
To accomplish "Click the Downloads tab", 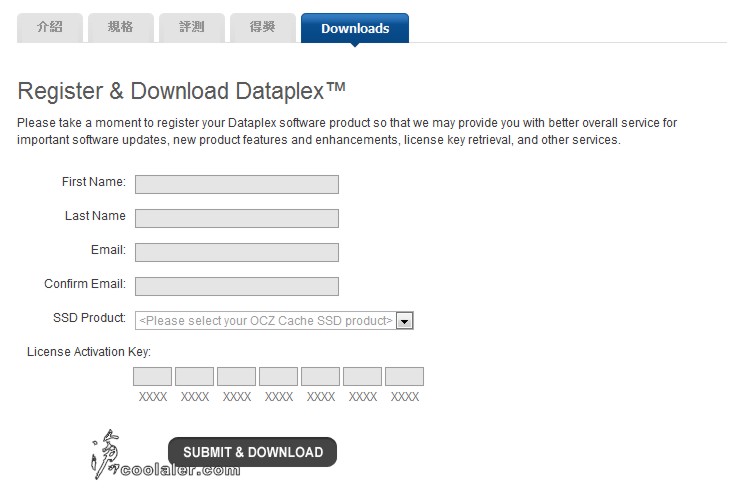I will (355, 28).
